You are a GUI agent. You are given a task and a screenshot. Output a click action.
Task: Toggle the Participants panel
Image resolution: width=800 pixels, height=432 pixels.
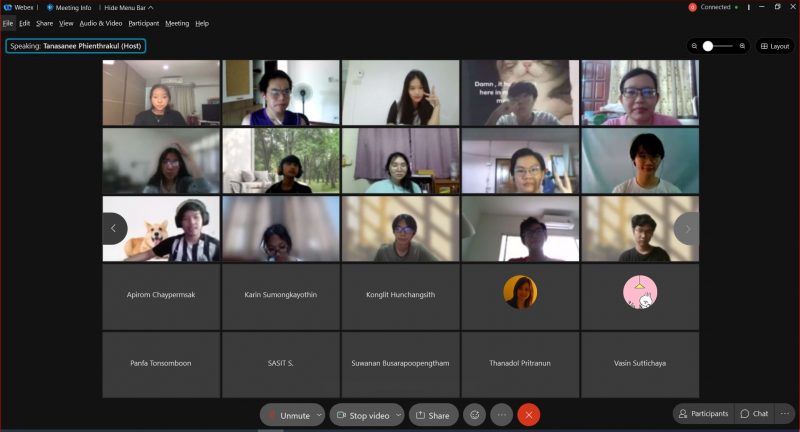(x=703, y=414)
